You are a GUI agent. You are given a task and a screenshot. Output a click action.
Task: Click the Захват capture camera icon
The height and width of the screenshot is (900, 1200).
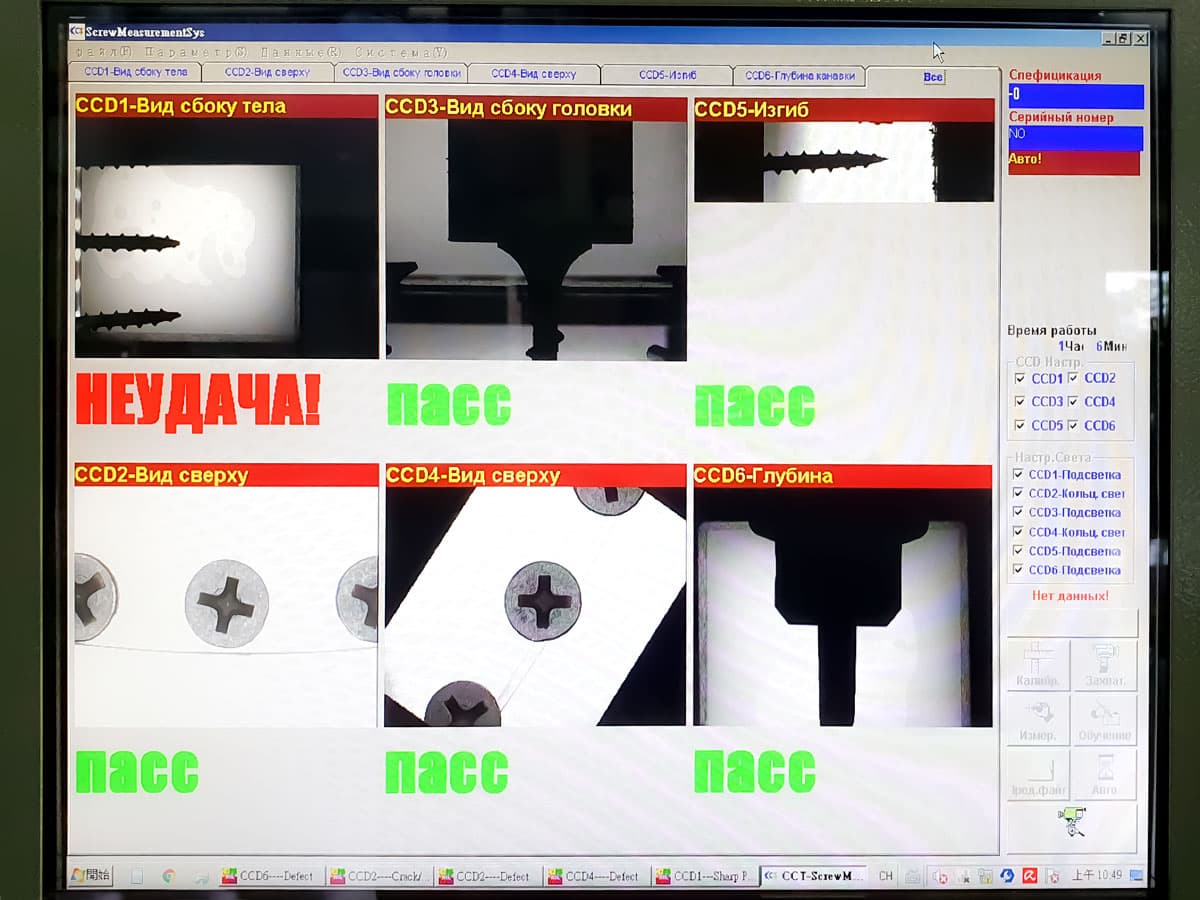1105,665
